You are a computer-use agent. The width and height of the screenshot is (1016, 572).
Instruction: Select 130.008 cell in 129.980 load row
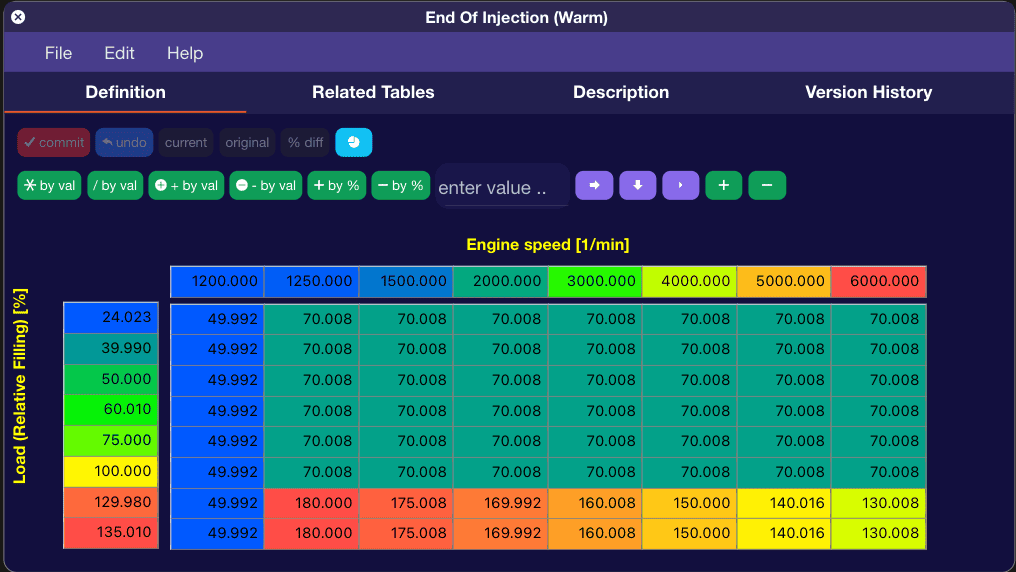click(x=879, y=503)
